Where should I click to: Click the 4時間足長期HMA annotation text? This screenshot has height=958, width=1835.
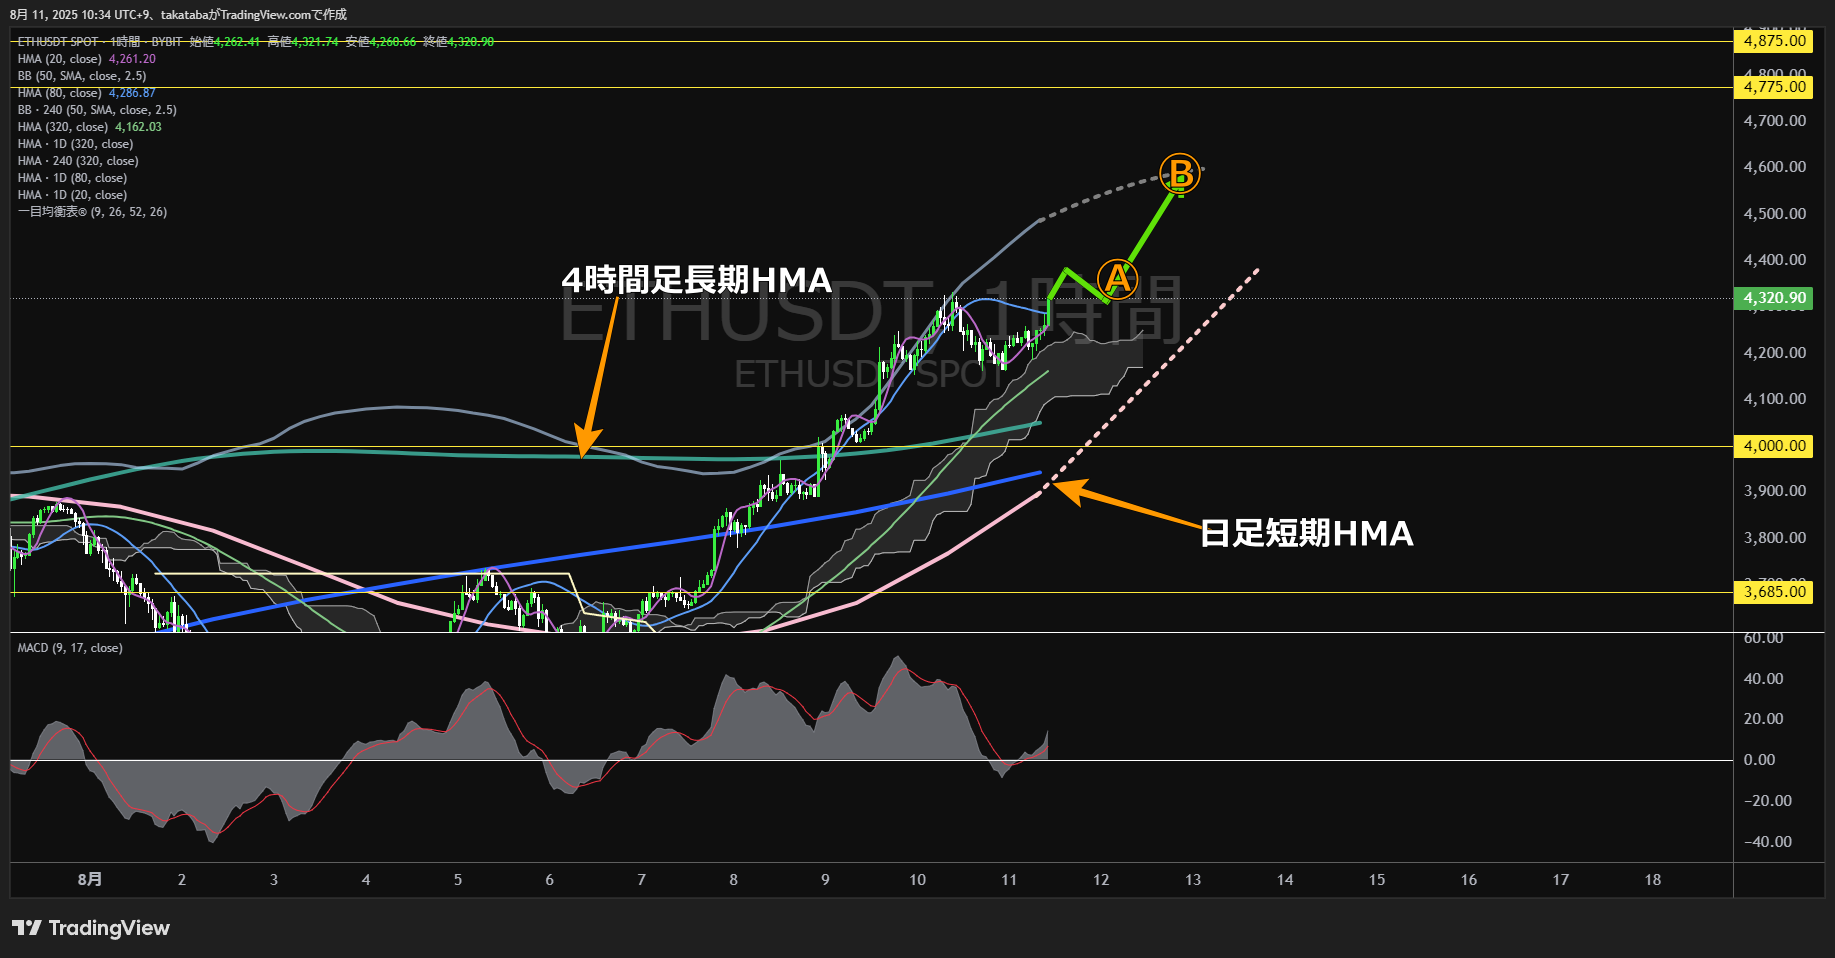(x=697, y=280)
